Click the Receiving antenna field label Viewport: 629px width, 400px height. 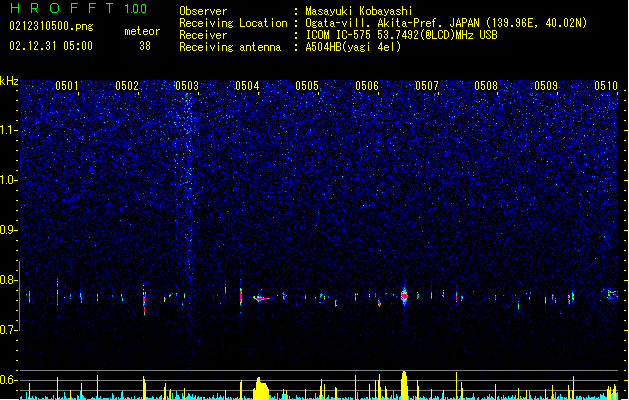pos(230,47)
